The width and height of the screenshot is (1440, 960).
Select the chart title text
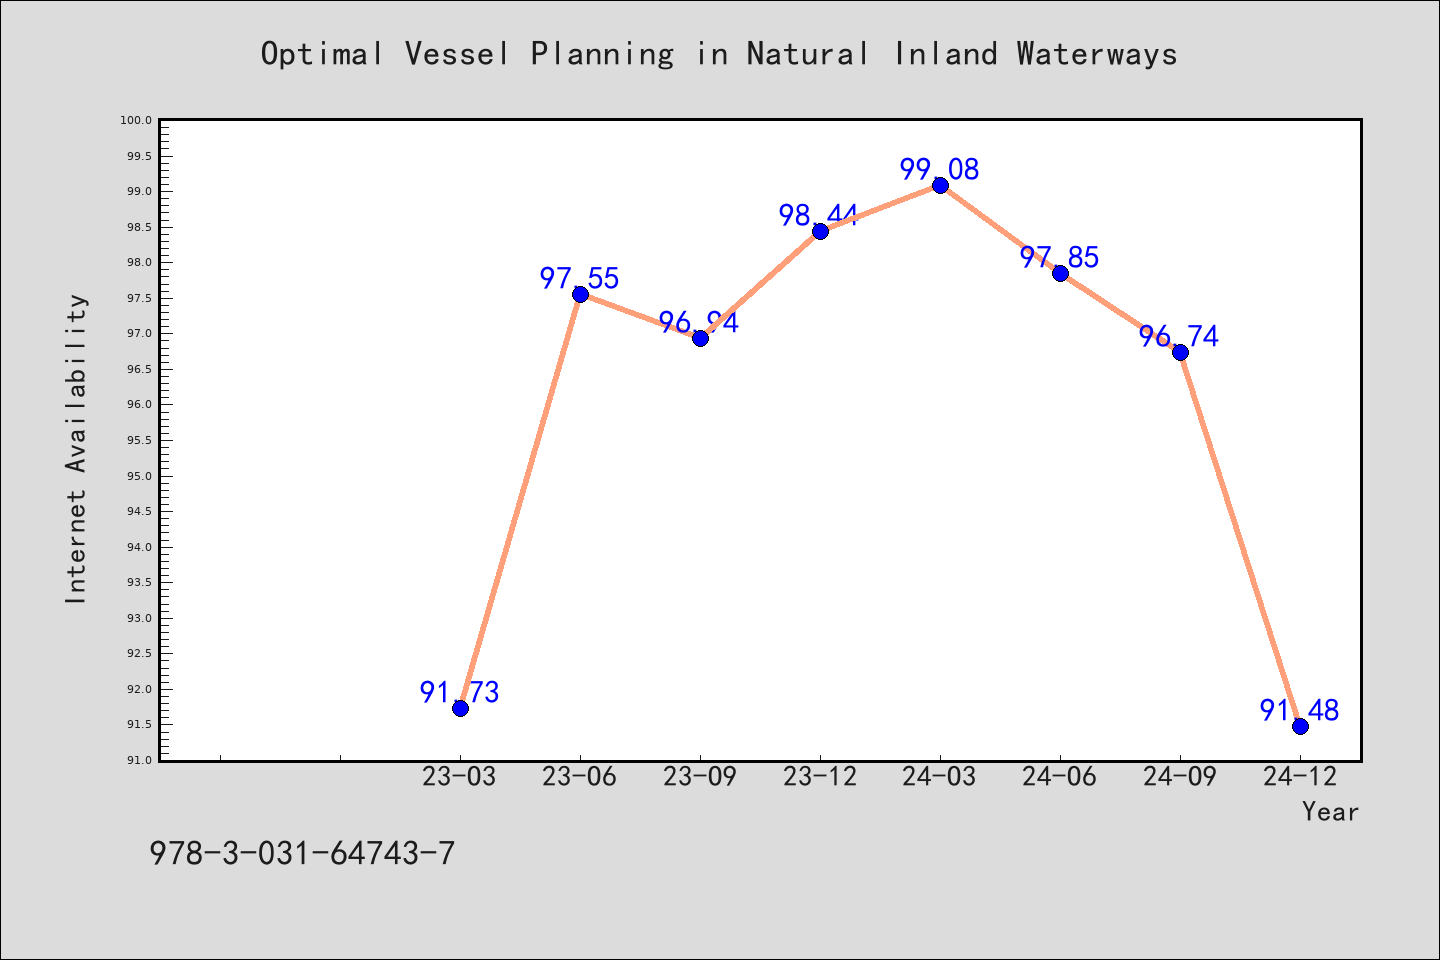point(719,53)
